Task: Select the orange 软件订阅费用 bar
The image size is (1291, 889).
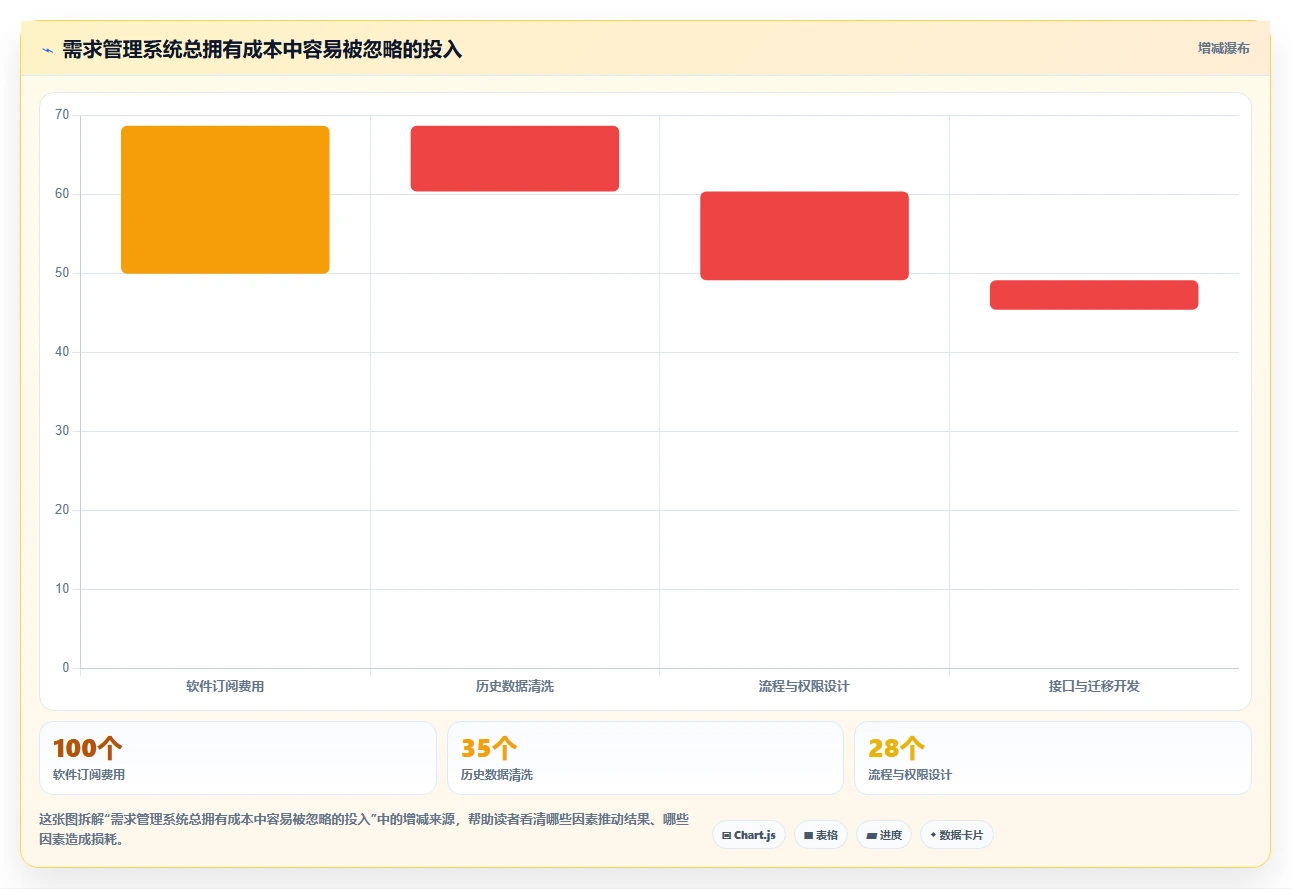Action: (x=225, y=200)
